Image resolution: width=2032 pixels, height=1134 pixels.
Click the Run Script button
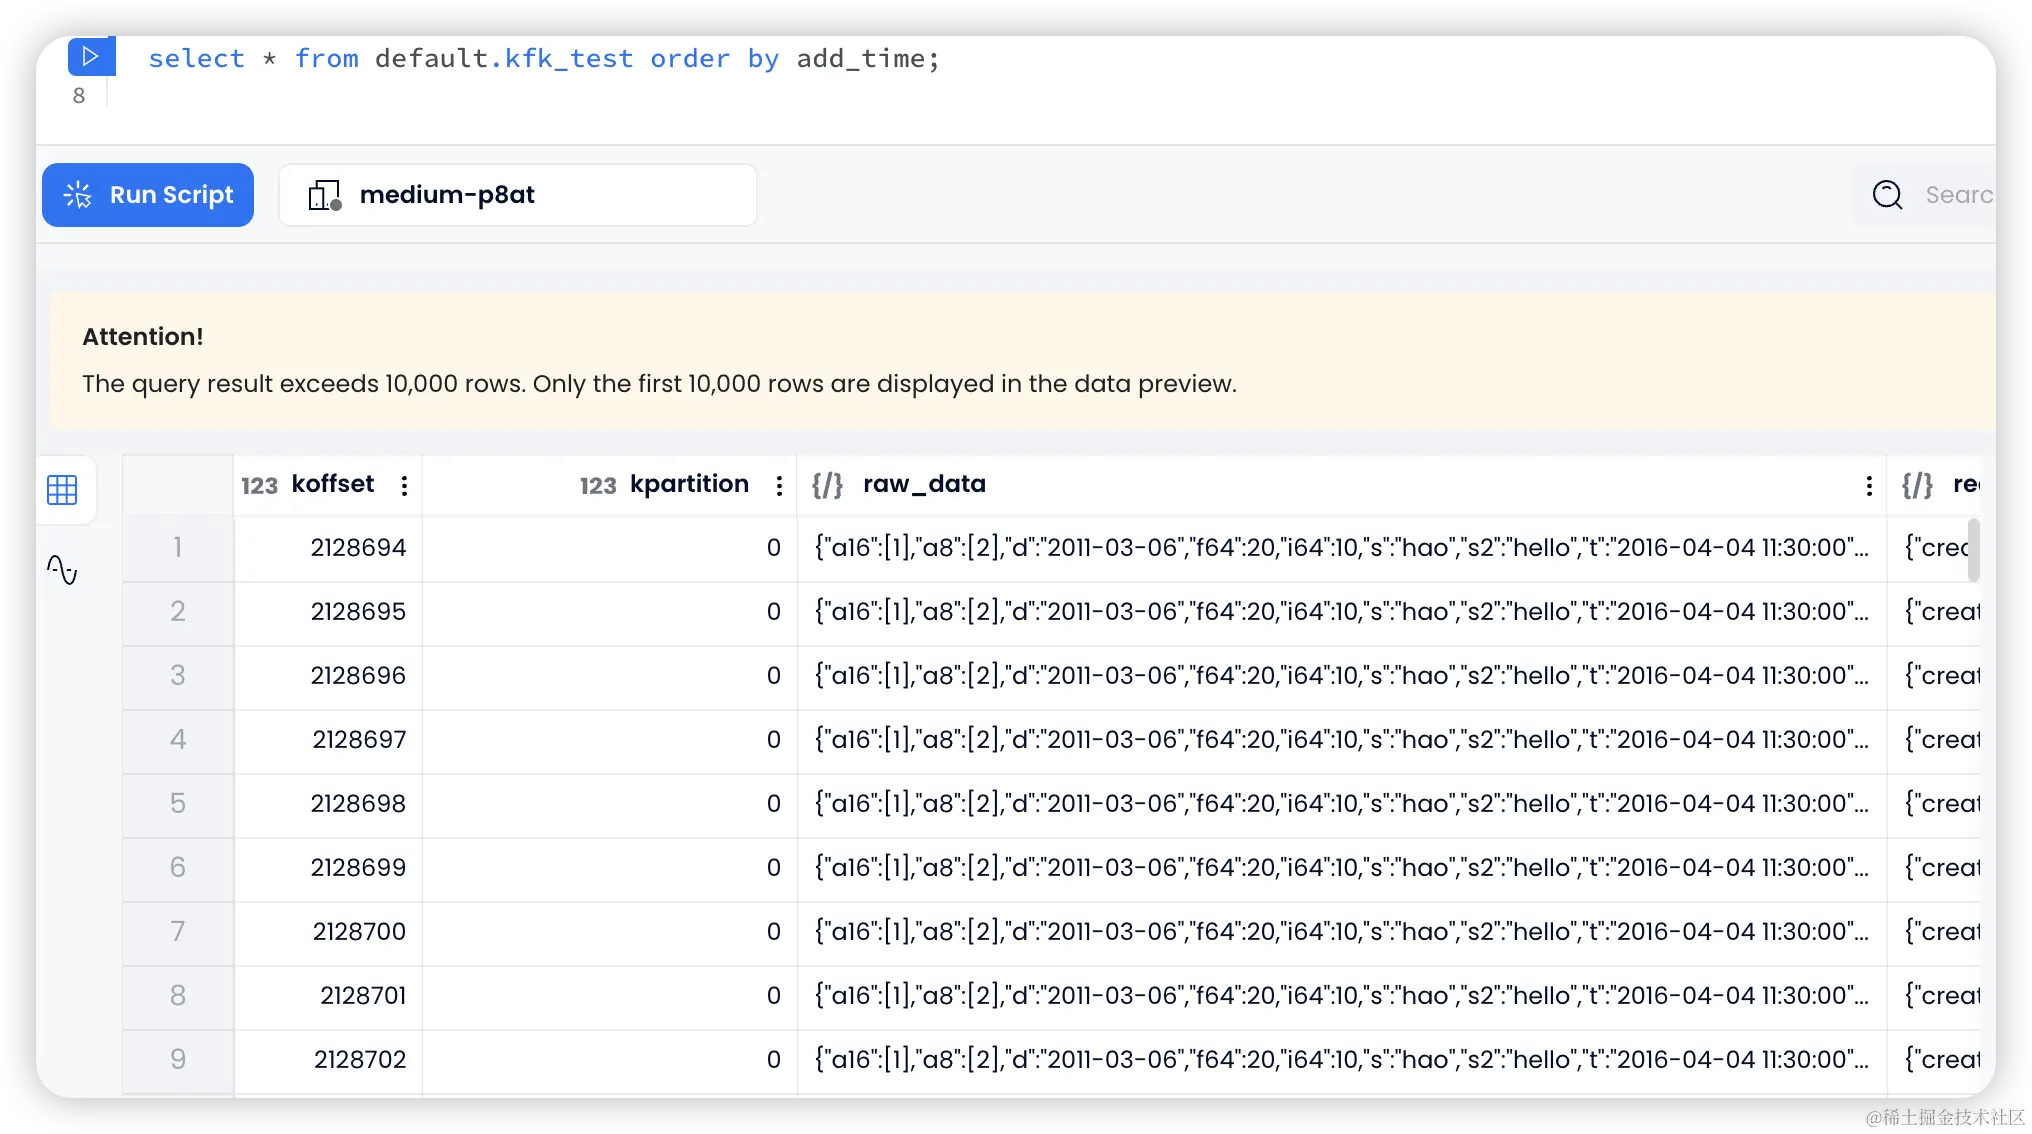(148, 195)
